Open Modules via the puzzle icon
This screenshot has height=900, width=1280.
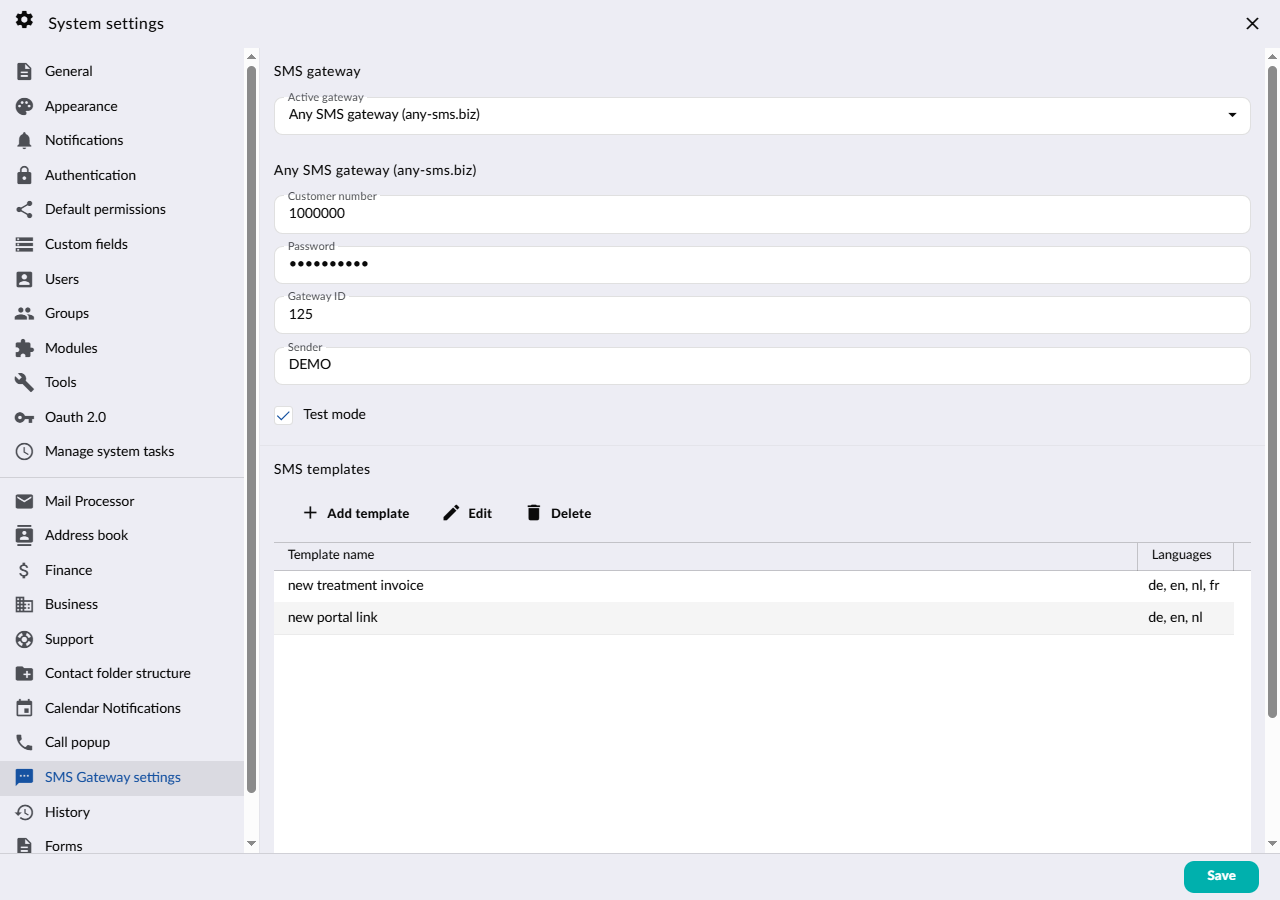(24, 348)
